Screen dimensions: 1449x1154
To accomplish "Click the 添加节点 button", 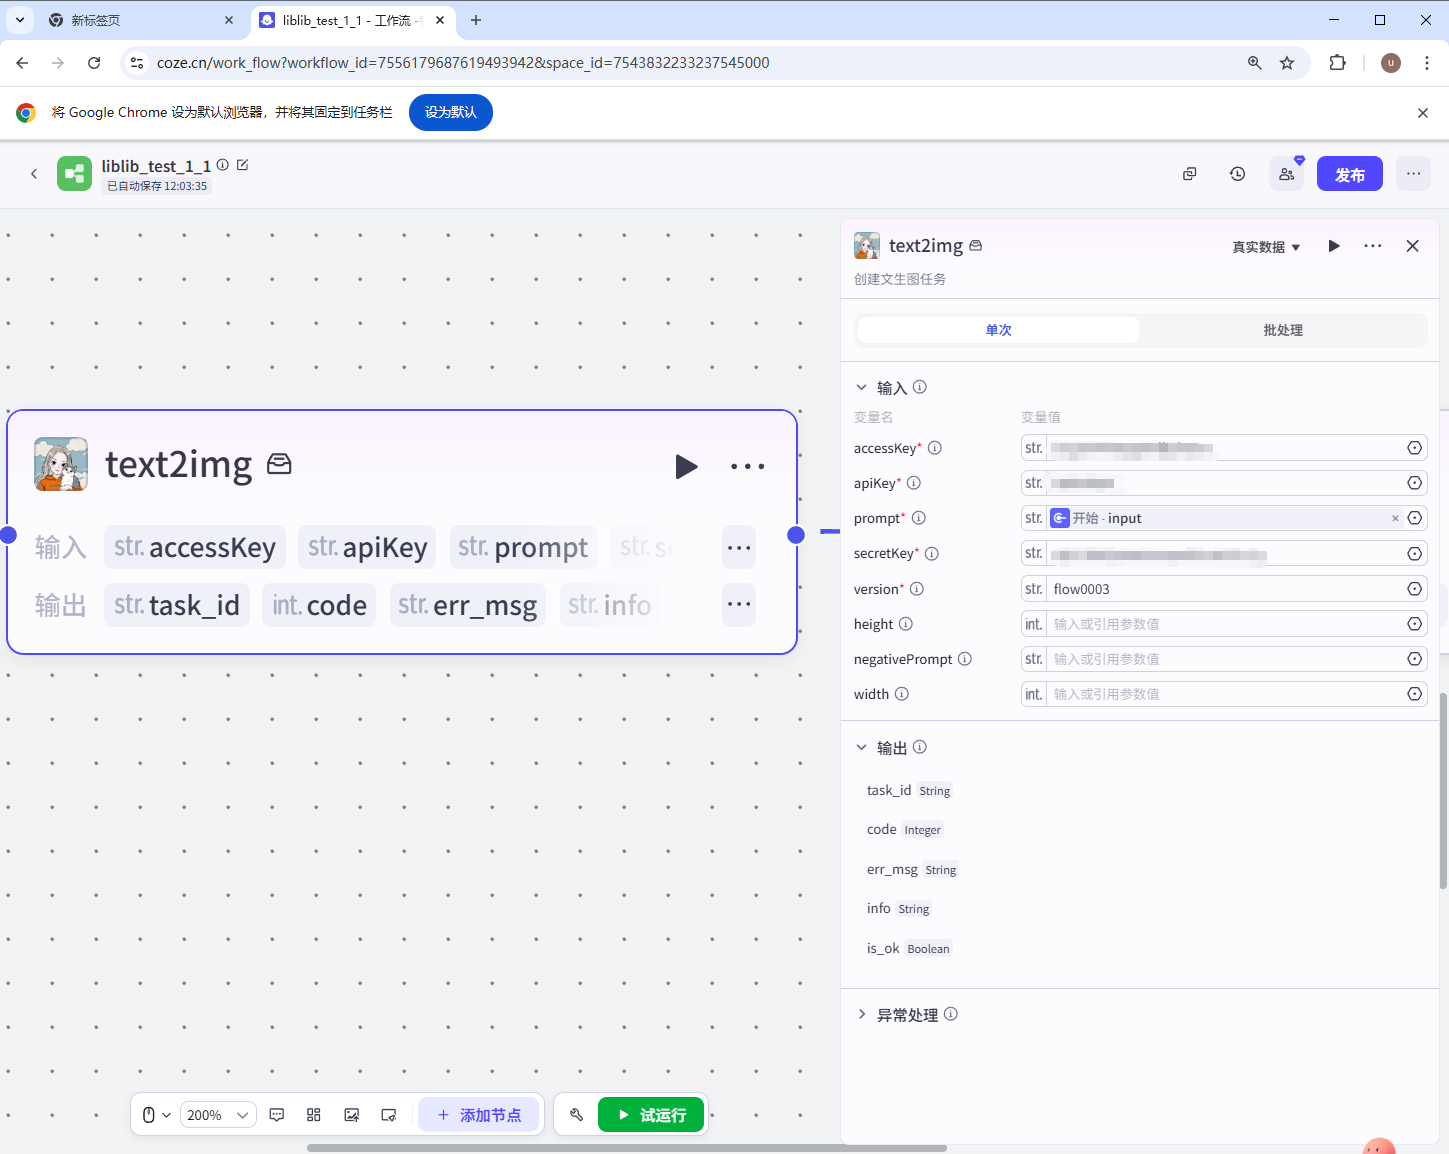I will coord(479,1115).
